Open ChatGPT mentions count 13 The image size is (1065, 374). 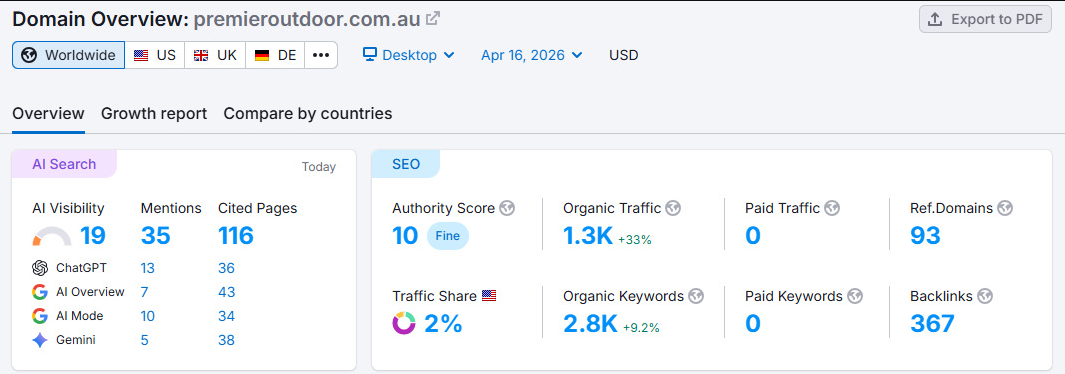click(147, 268)
